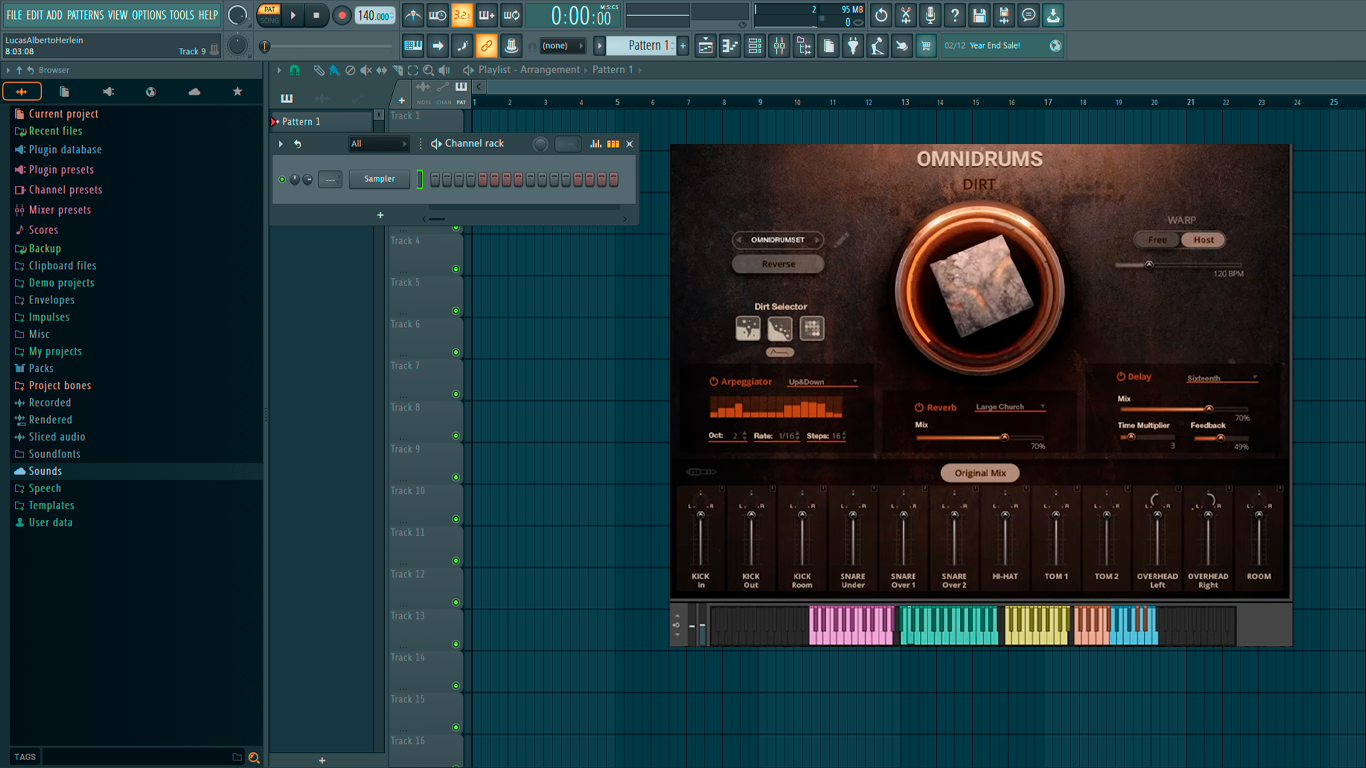The image size is (1366, 768).
Task: Click the render audio save icon
Action: (1004, 15)
